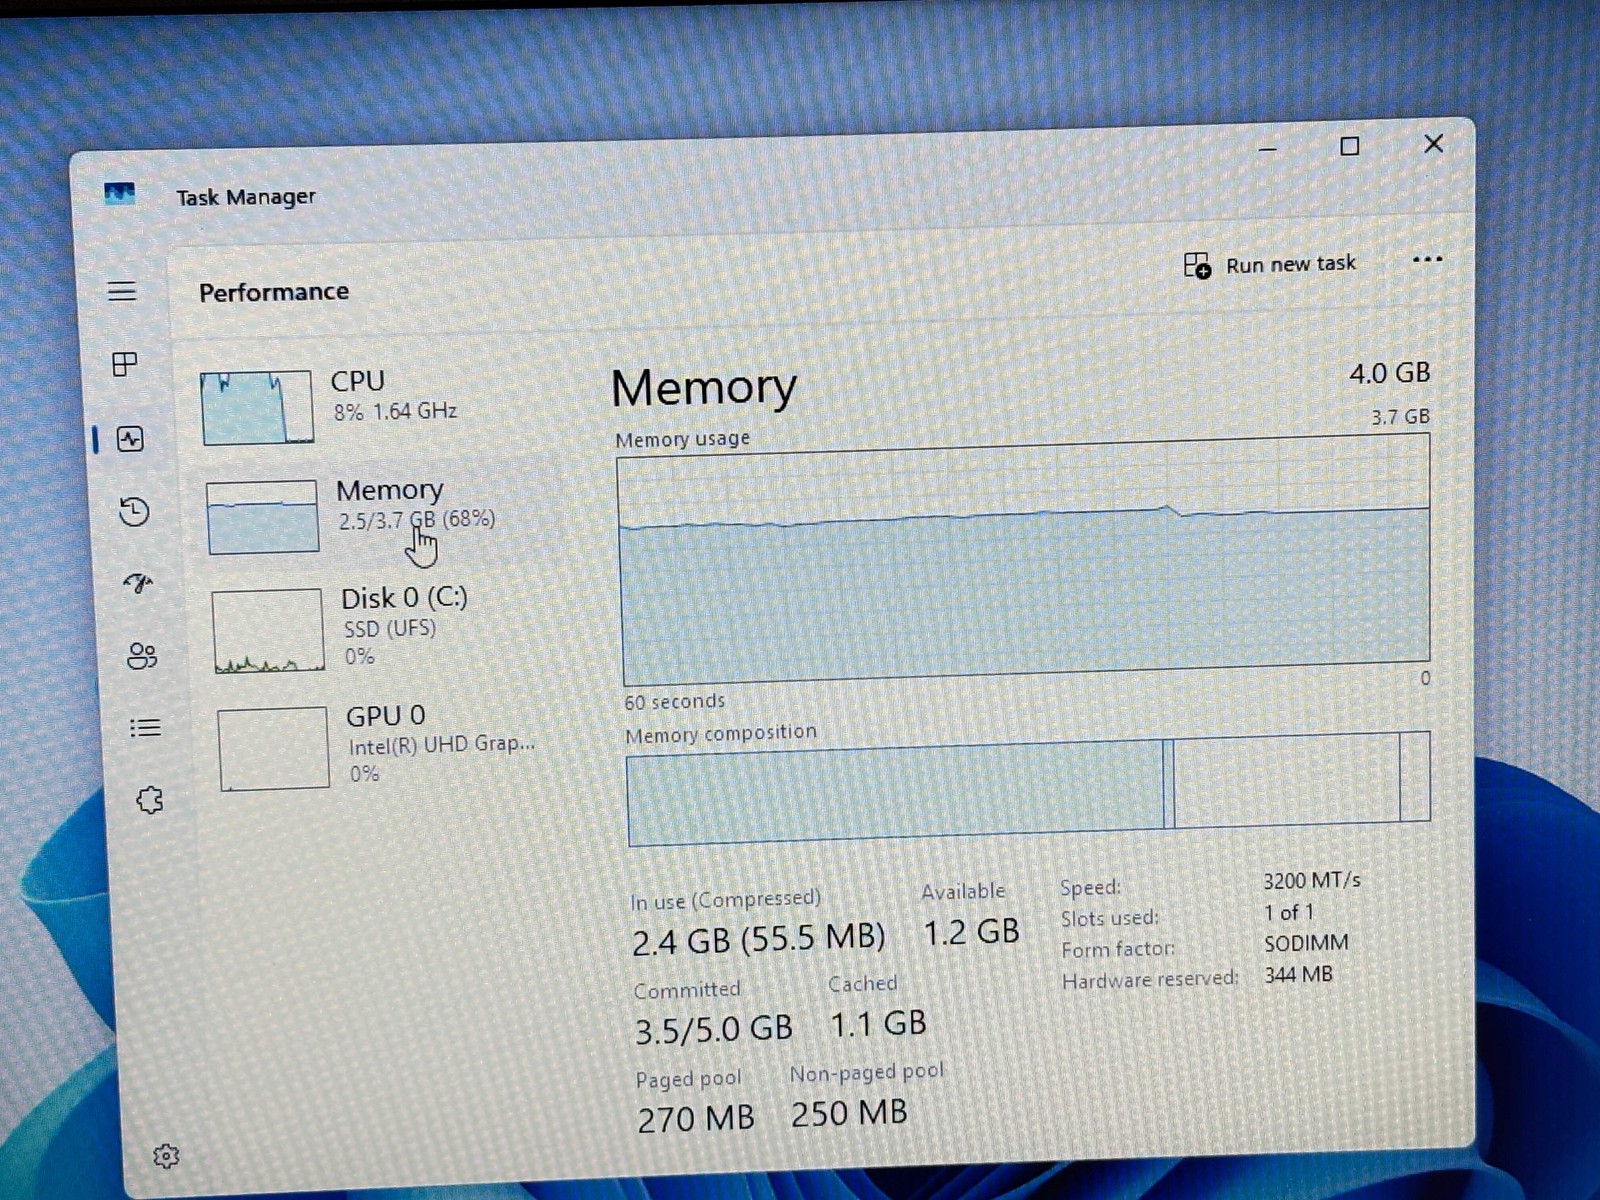Click the 4.0 GB total memory value
This screenshot has width=1600, height=1200.
(x=1389, y=373)
